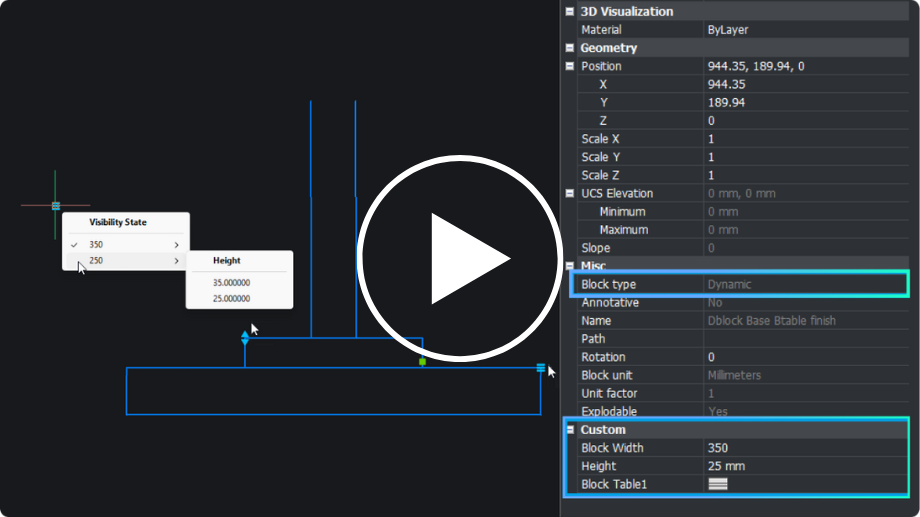Screen dimensions: 920x517
Task: Edit the Rotation value field
Action: (806, 357)
